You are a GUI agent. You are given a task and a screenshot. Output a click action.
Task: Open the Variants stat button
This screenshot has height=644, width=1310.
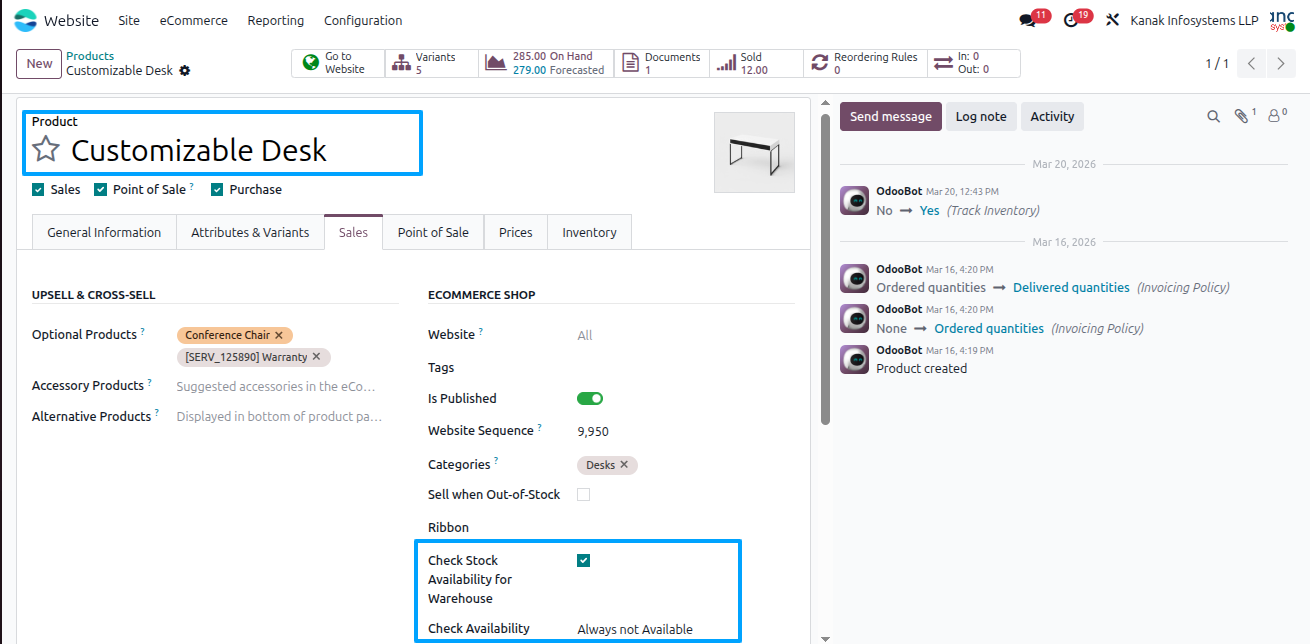tap(431, 64)
